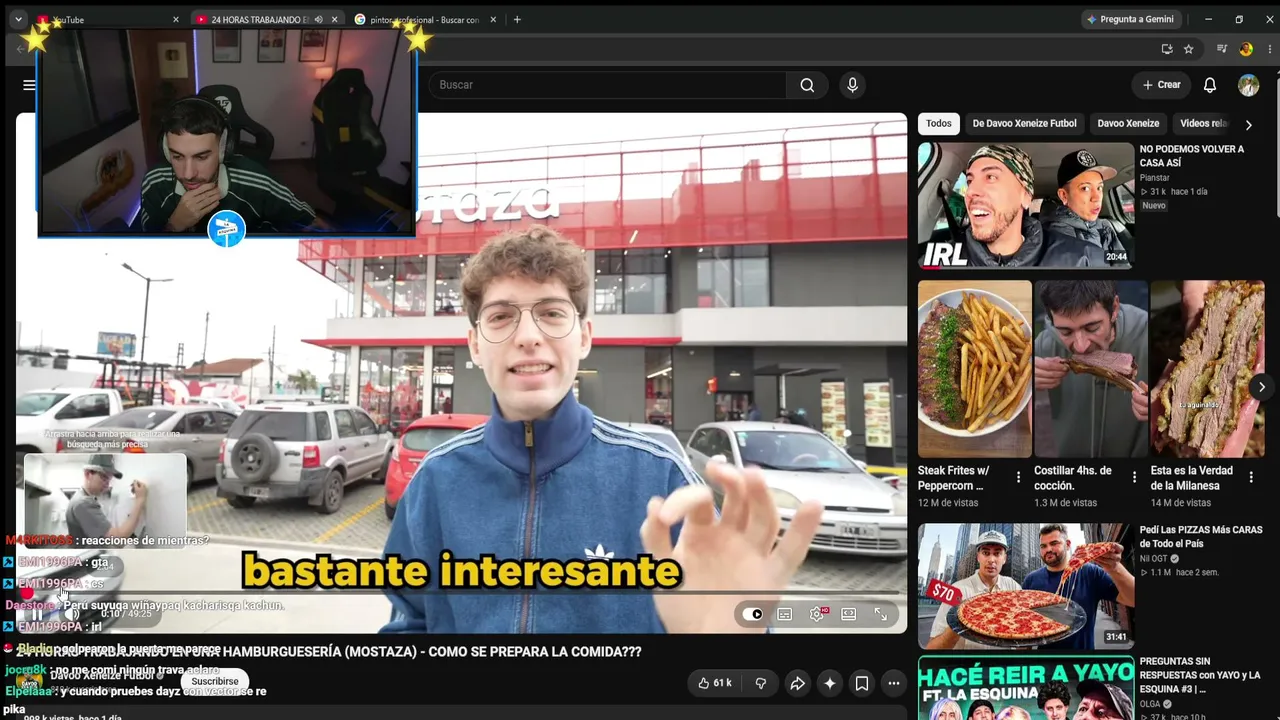Open the video player settings gear
Screen dimensions: 1280x720
pos(817,614)
